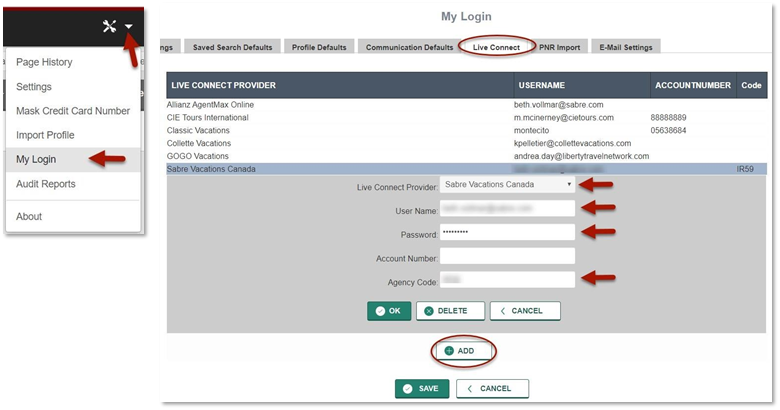Click code IR59 cell
The width and height of the screenshot is (780, 410).
[745, 169]
